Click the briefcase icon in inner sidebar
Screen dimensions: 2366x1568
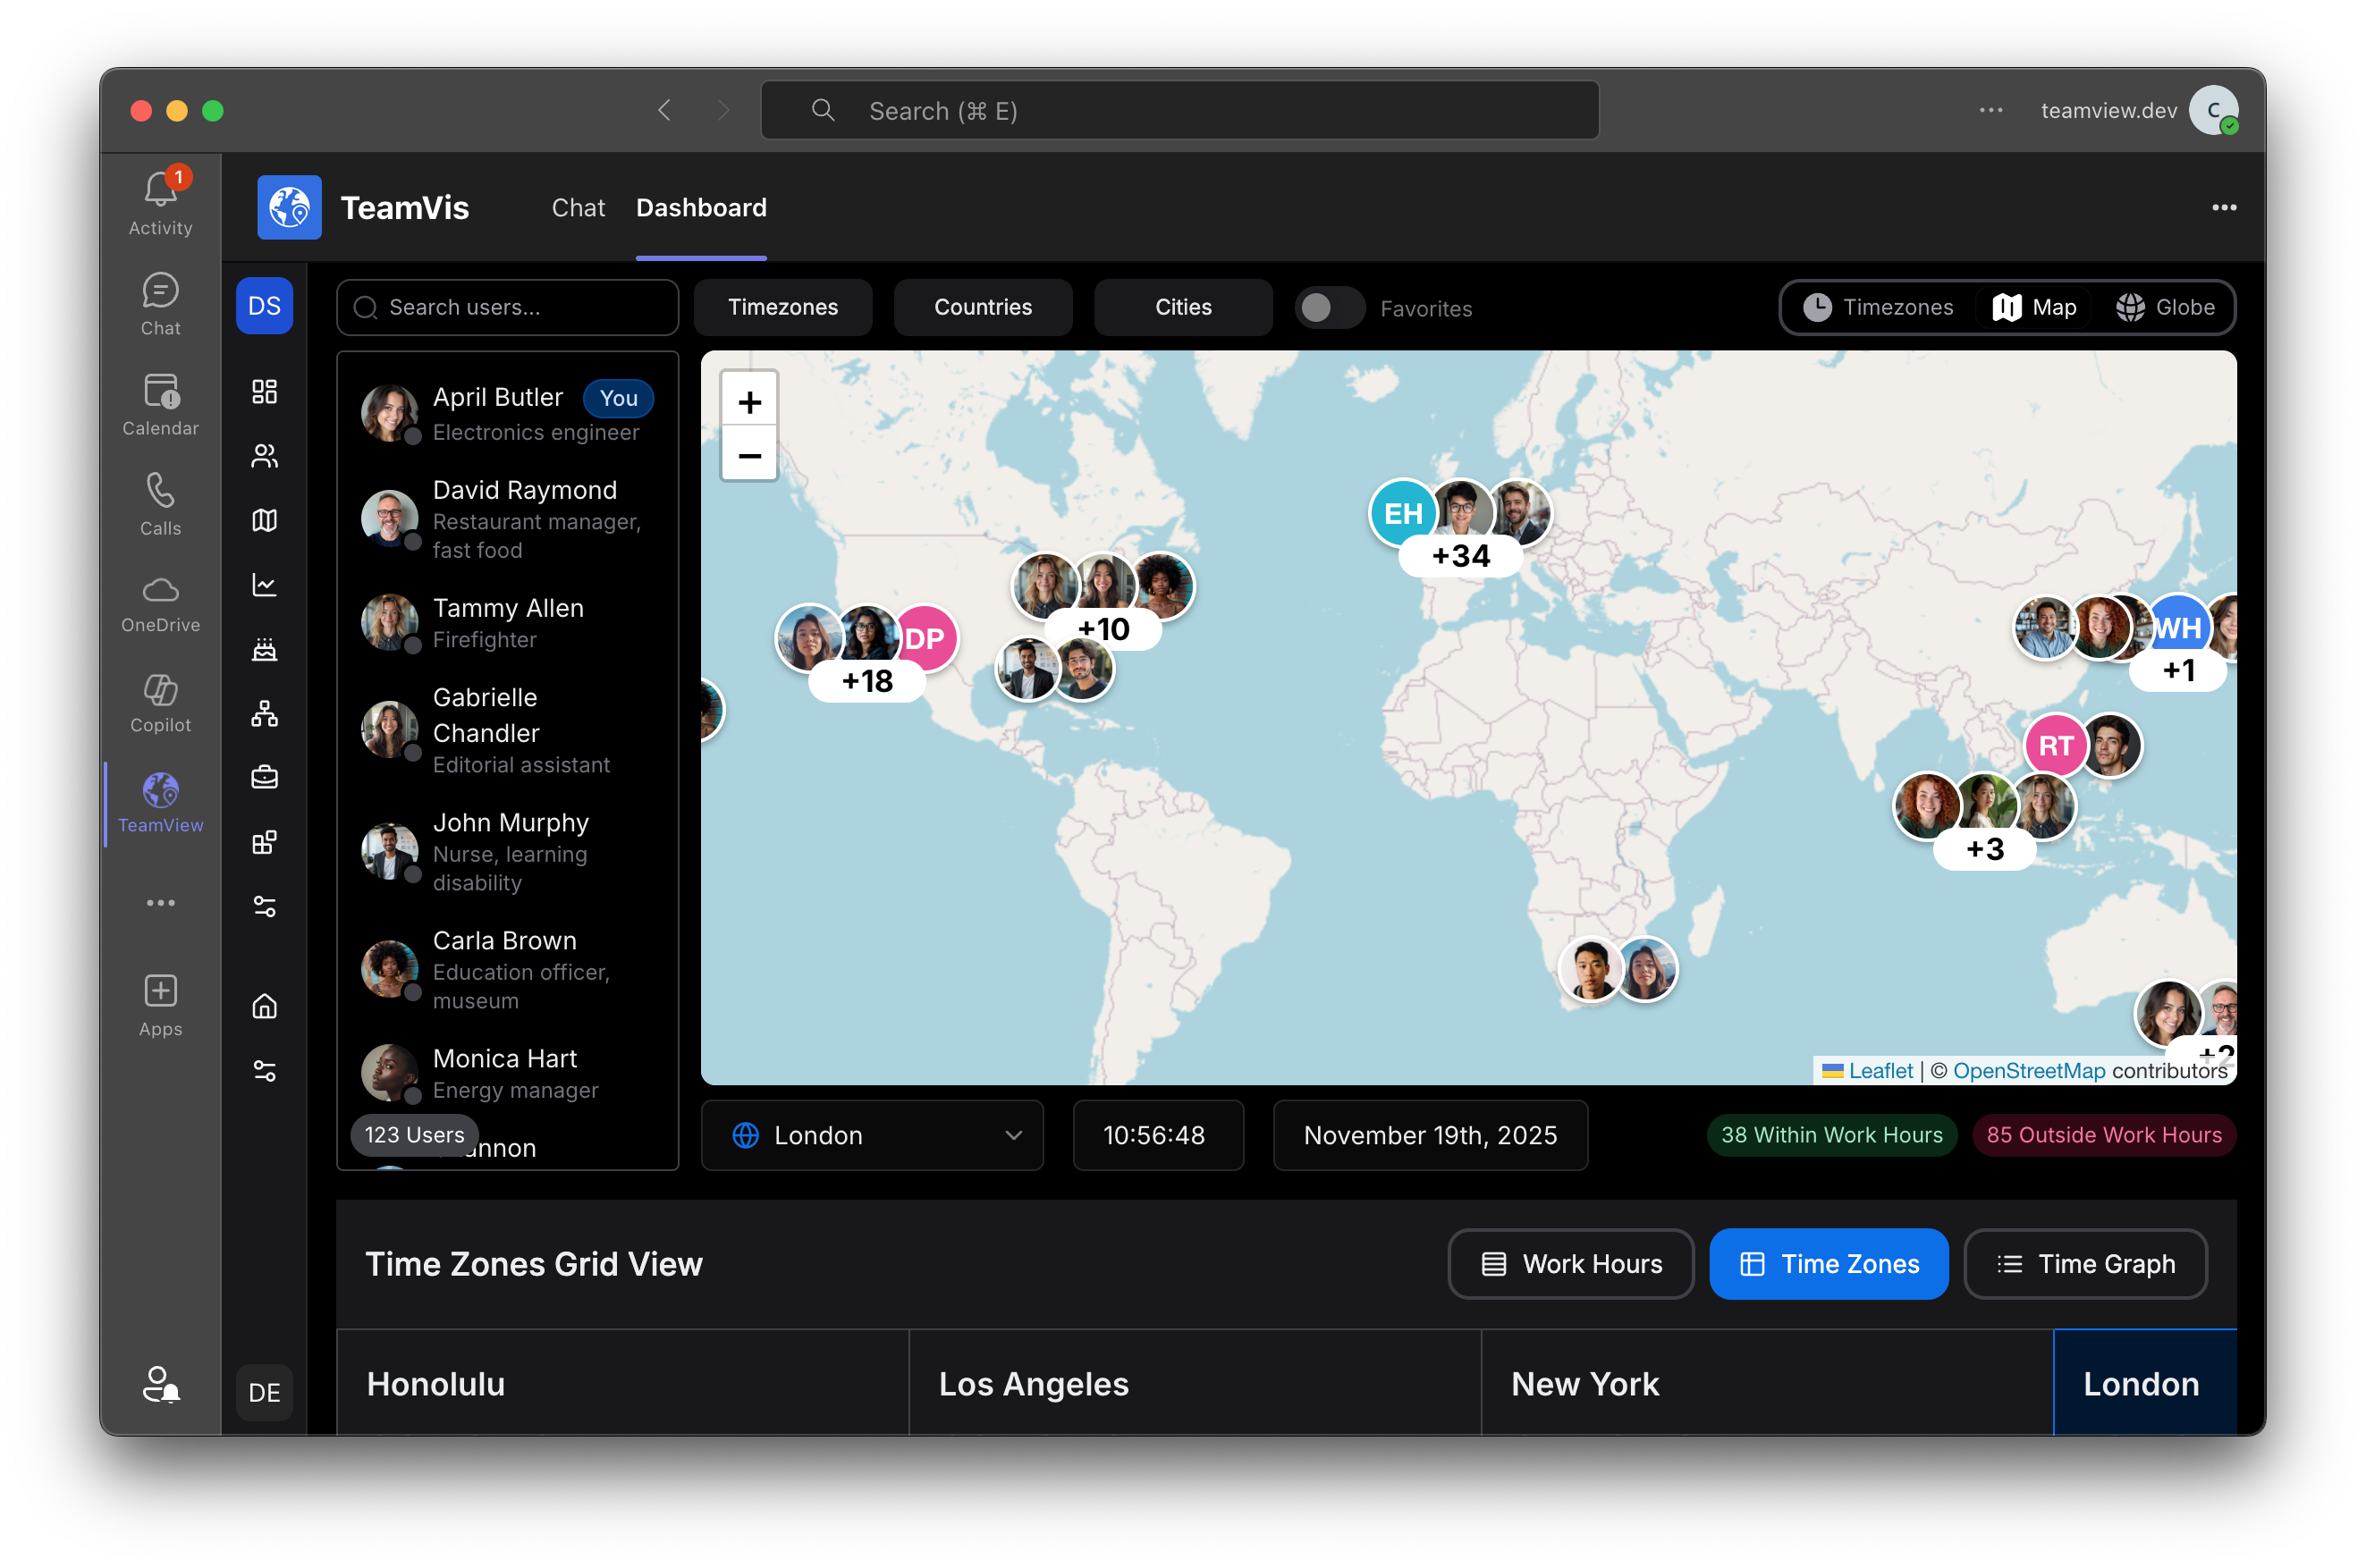264,777
